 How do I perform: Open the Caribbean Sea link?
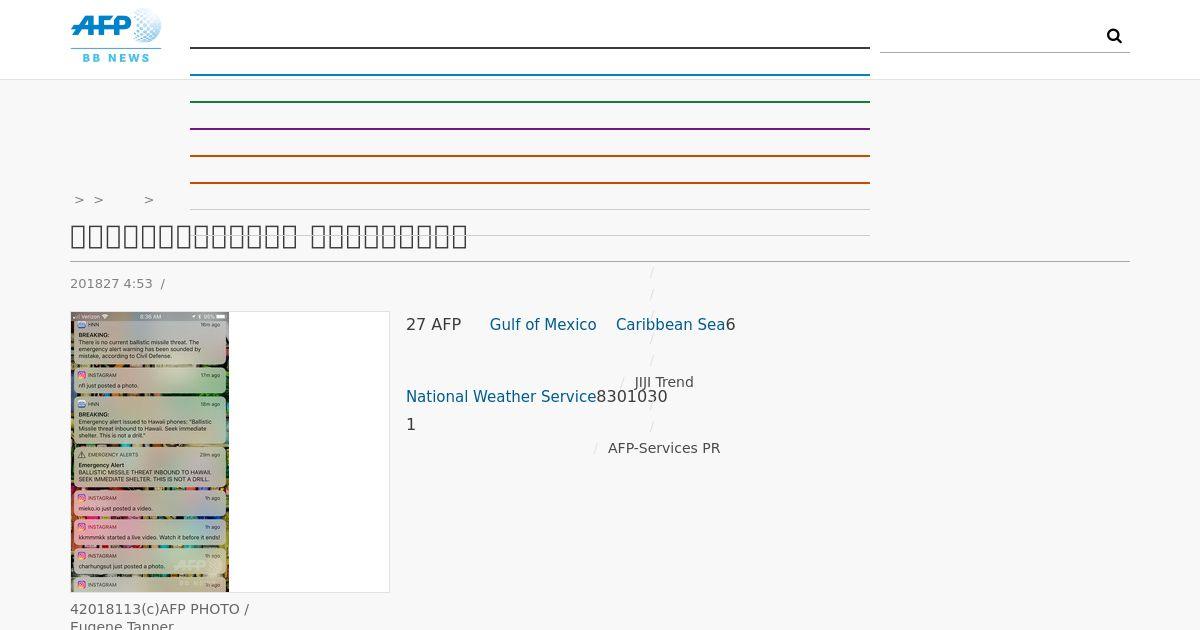click(670, 325)
